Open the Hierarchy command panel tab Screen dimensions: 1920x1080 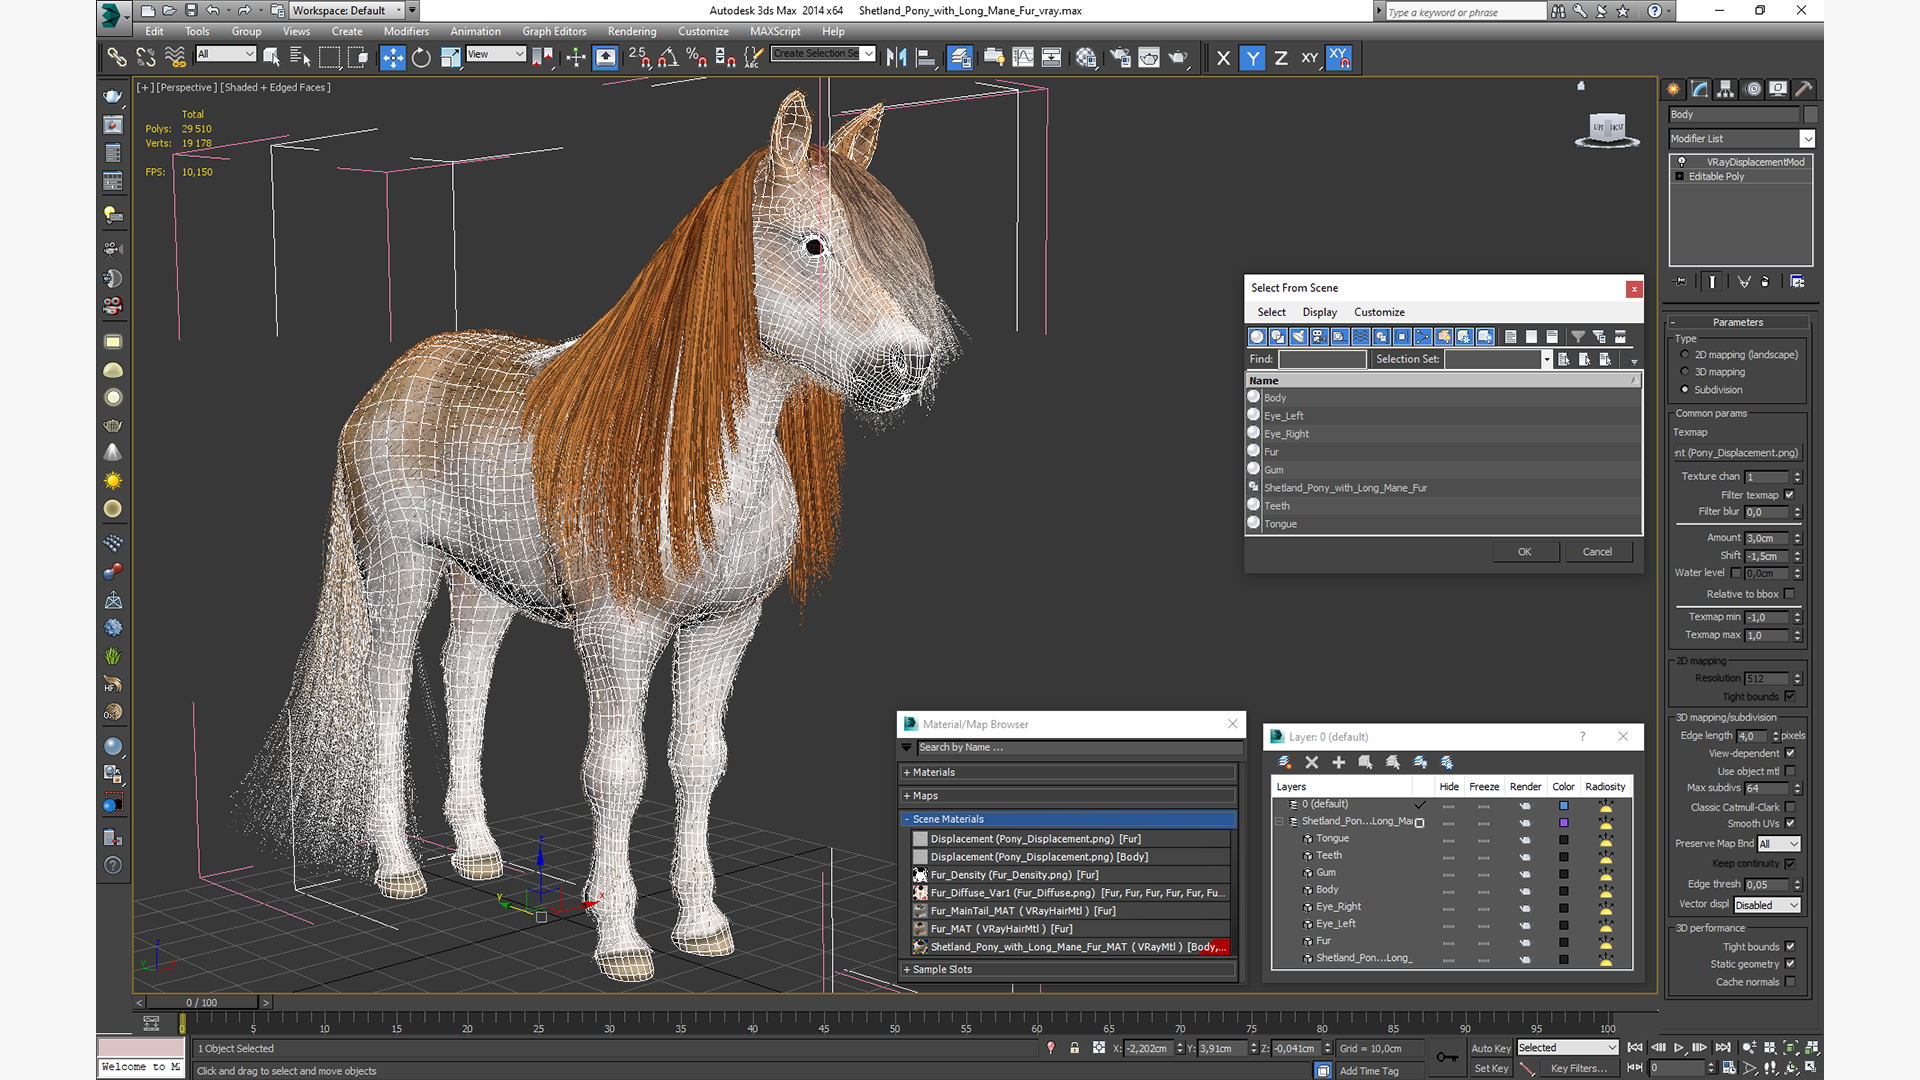tap(1726, 89)
